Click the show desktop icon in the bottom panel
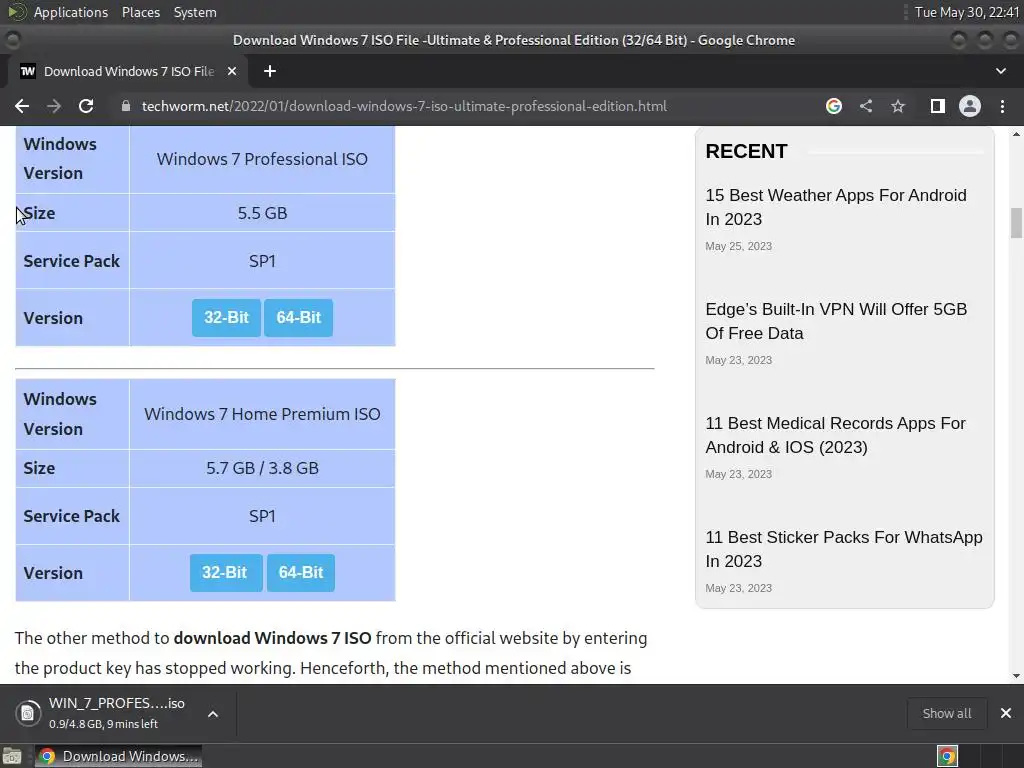The width and height of the screenshot is (1024, 768). 12,756
